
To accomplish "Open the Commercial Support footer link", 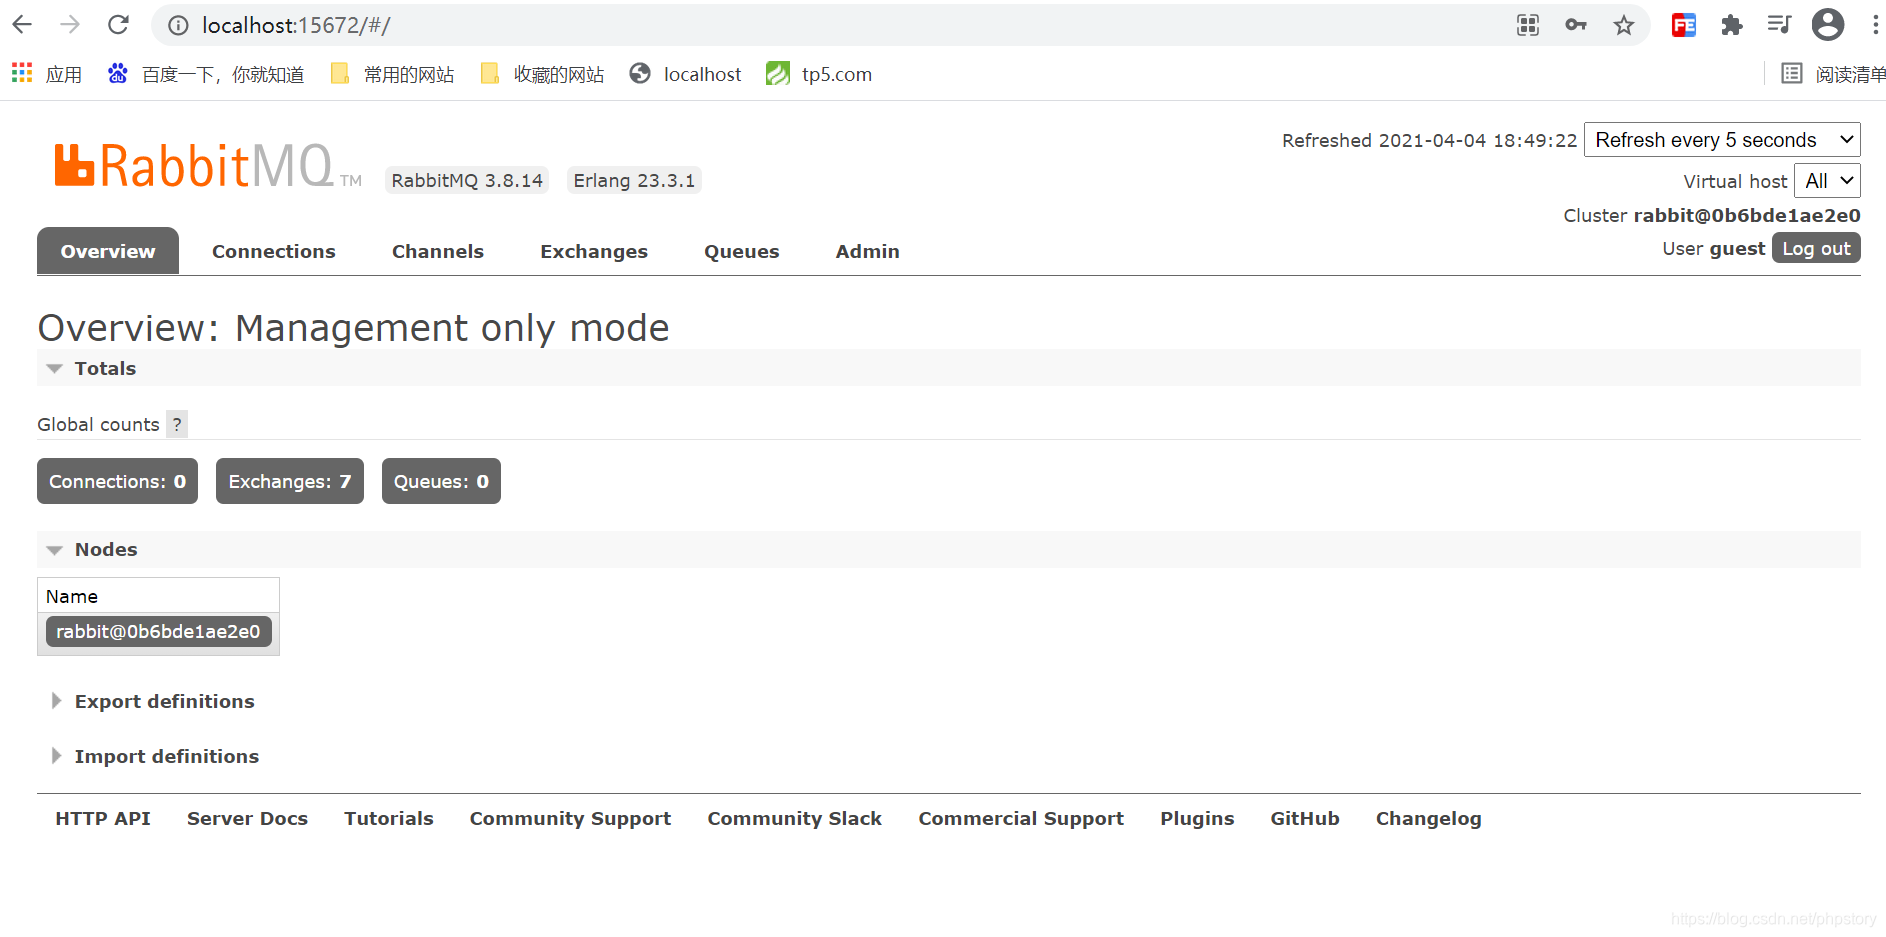I will tap(1021, 818).
